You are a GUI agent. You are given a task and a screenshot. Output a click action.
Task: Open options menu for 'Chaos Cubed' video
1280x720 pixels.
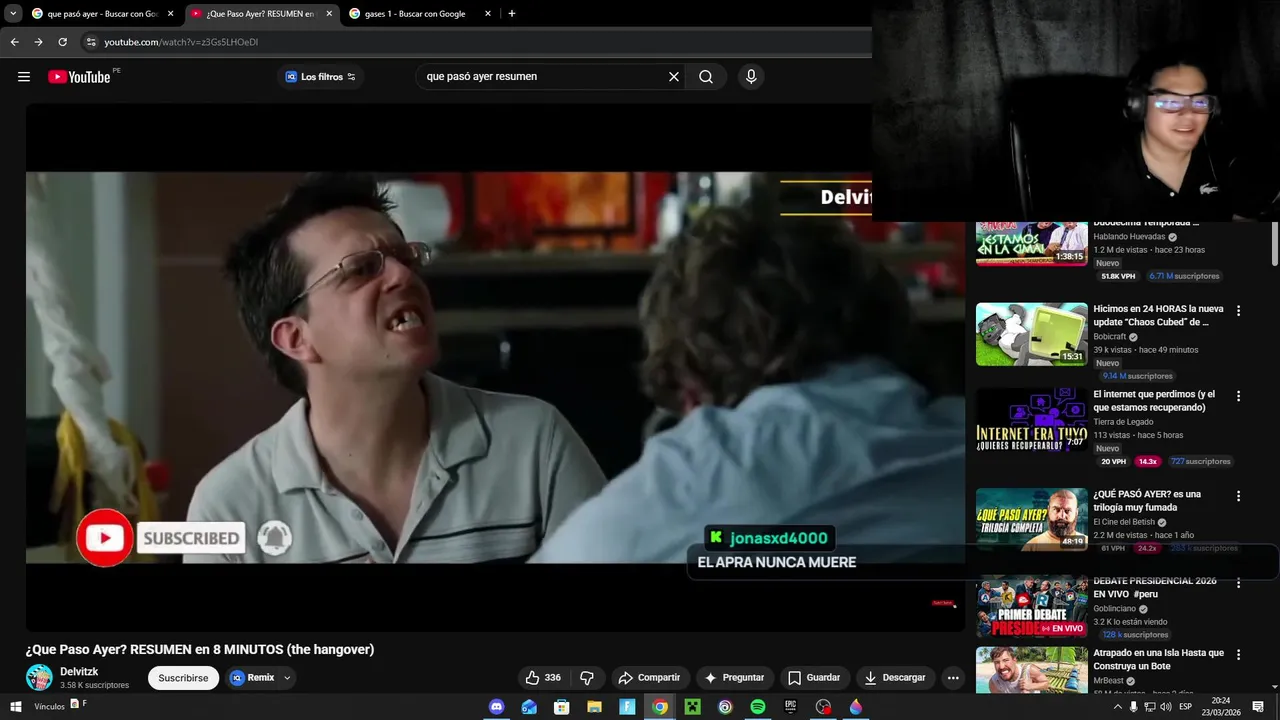click(1238, 311)
